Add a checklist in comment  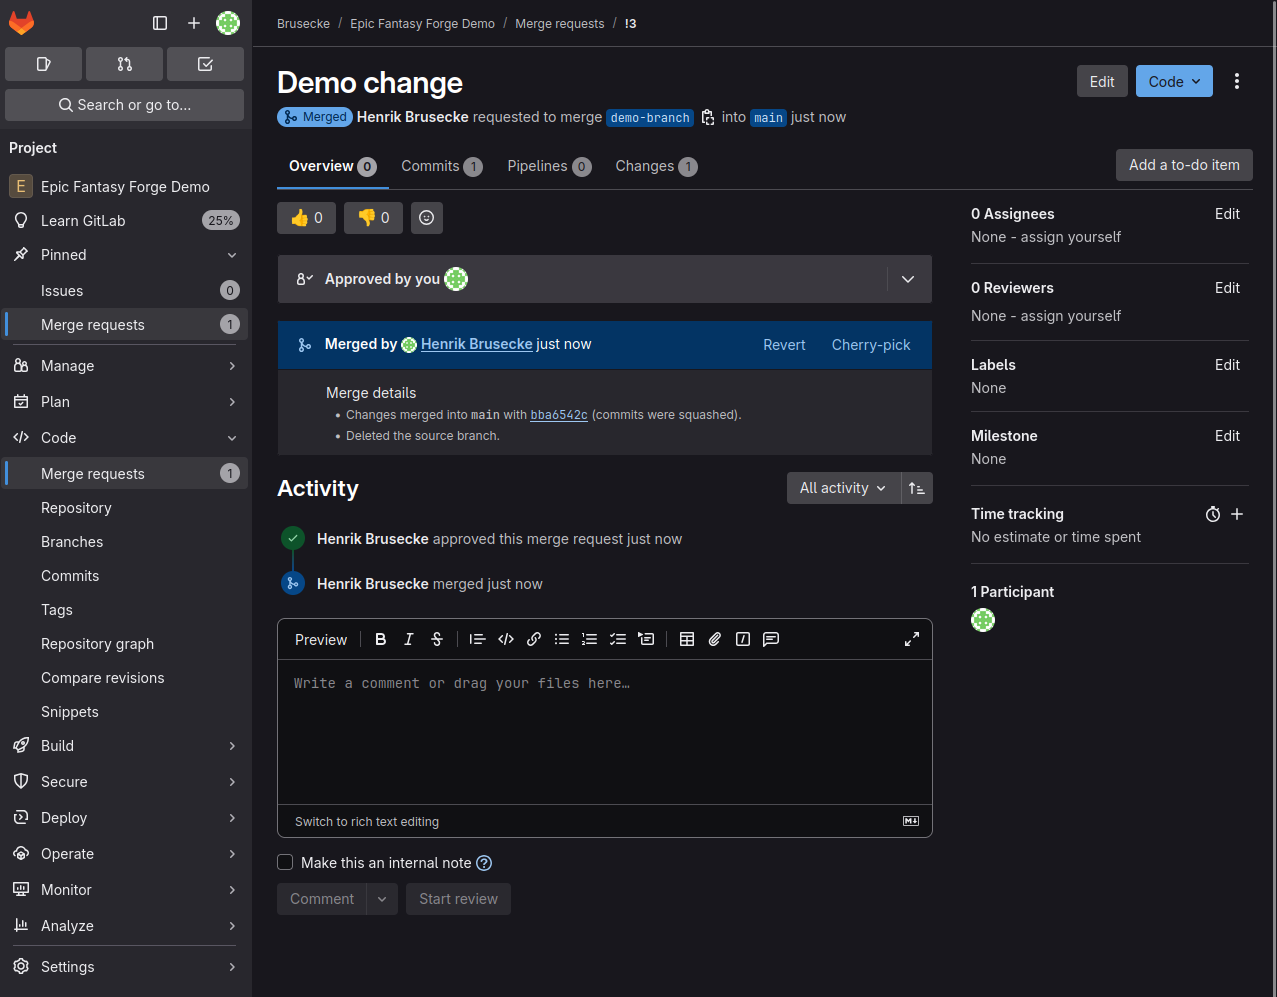point(618,639)
